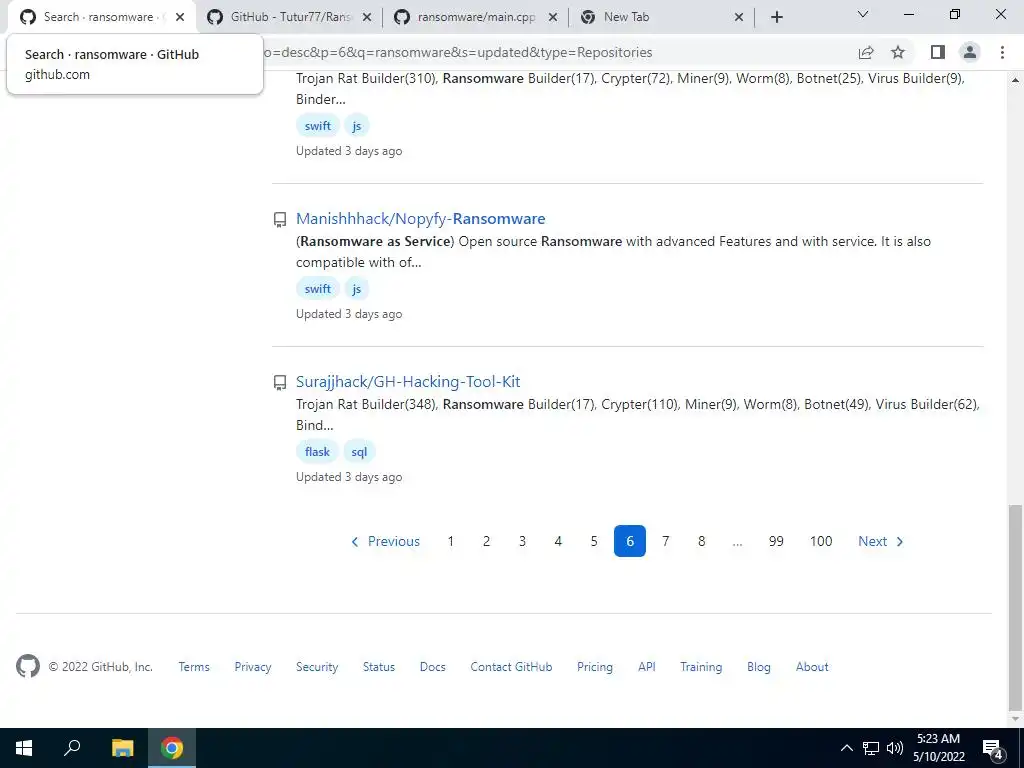Open taskbar search magnifier

pyautogui.click(x=72, y=748)
